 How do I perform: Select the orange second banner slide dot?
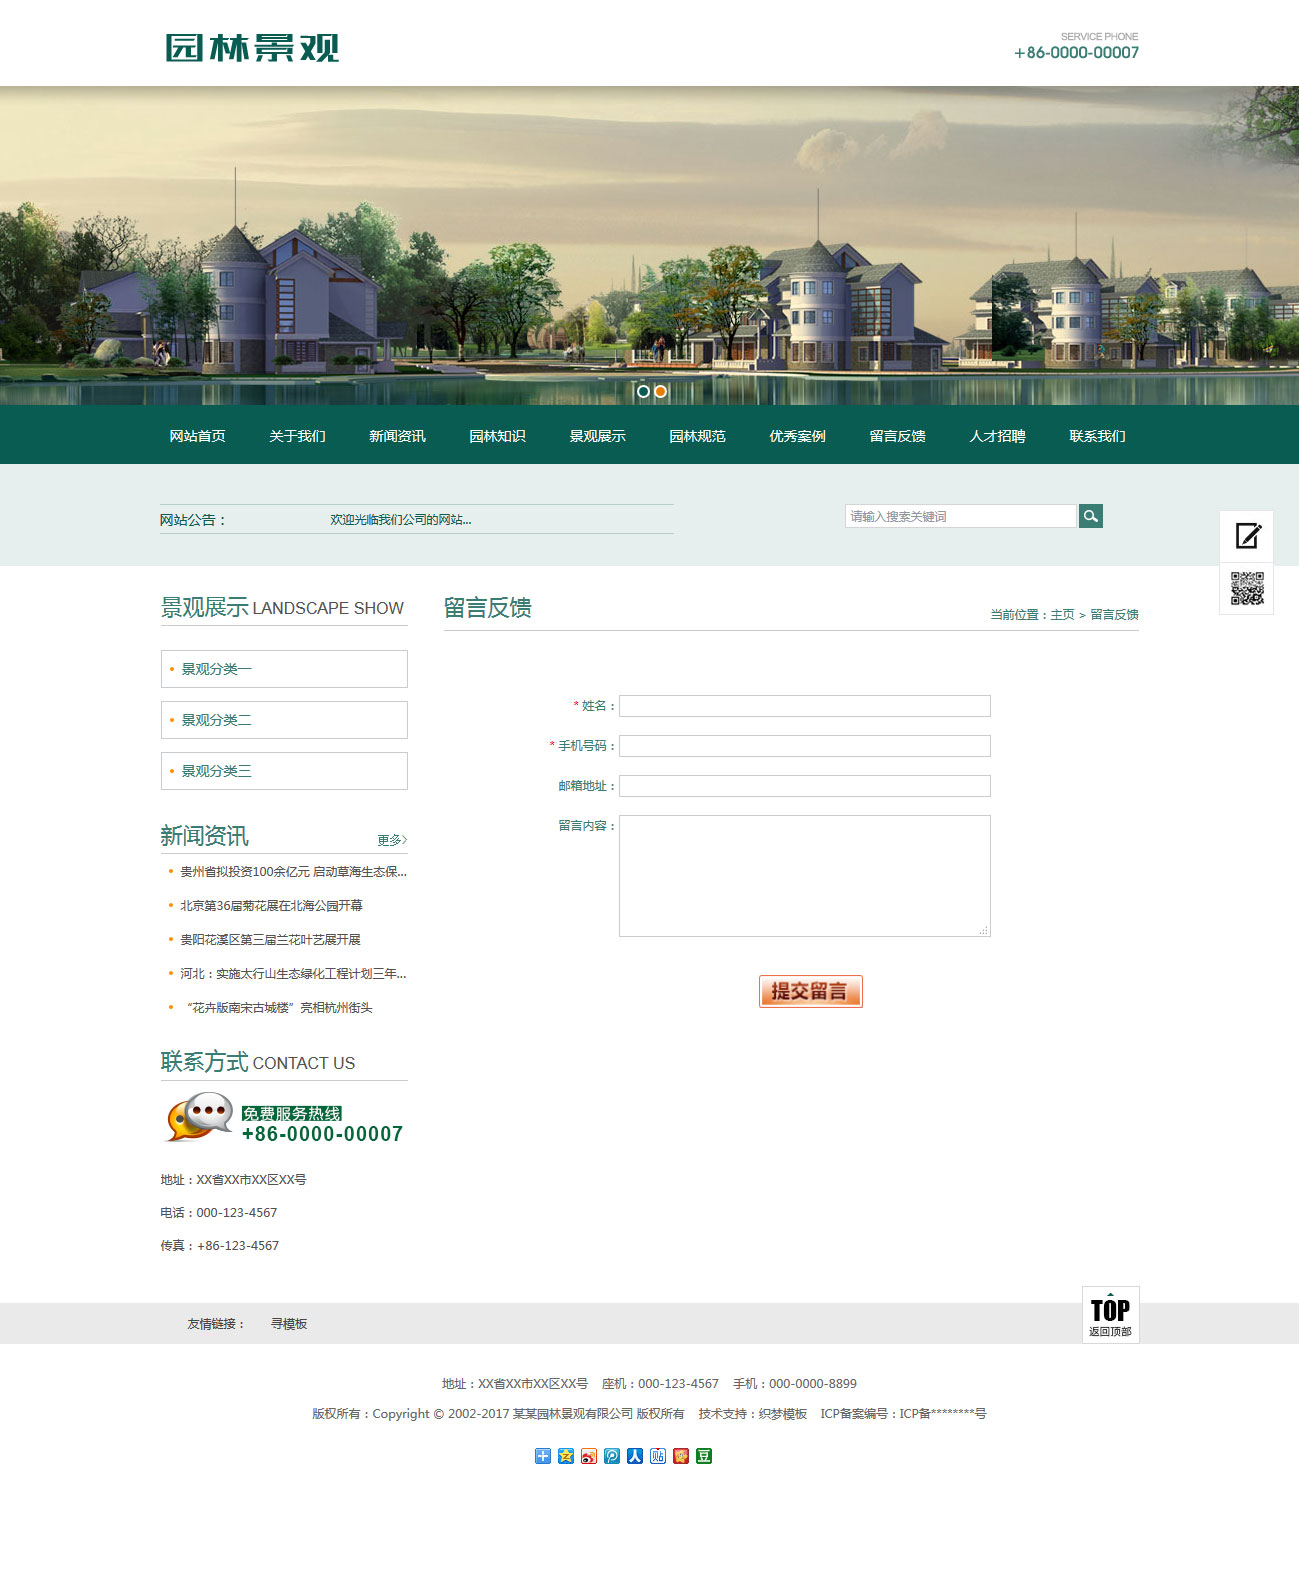660,391
